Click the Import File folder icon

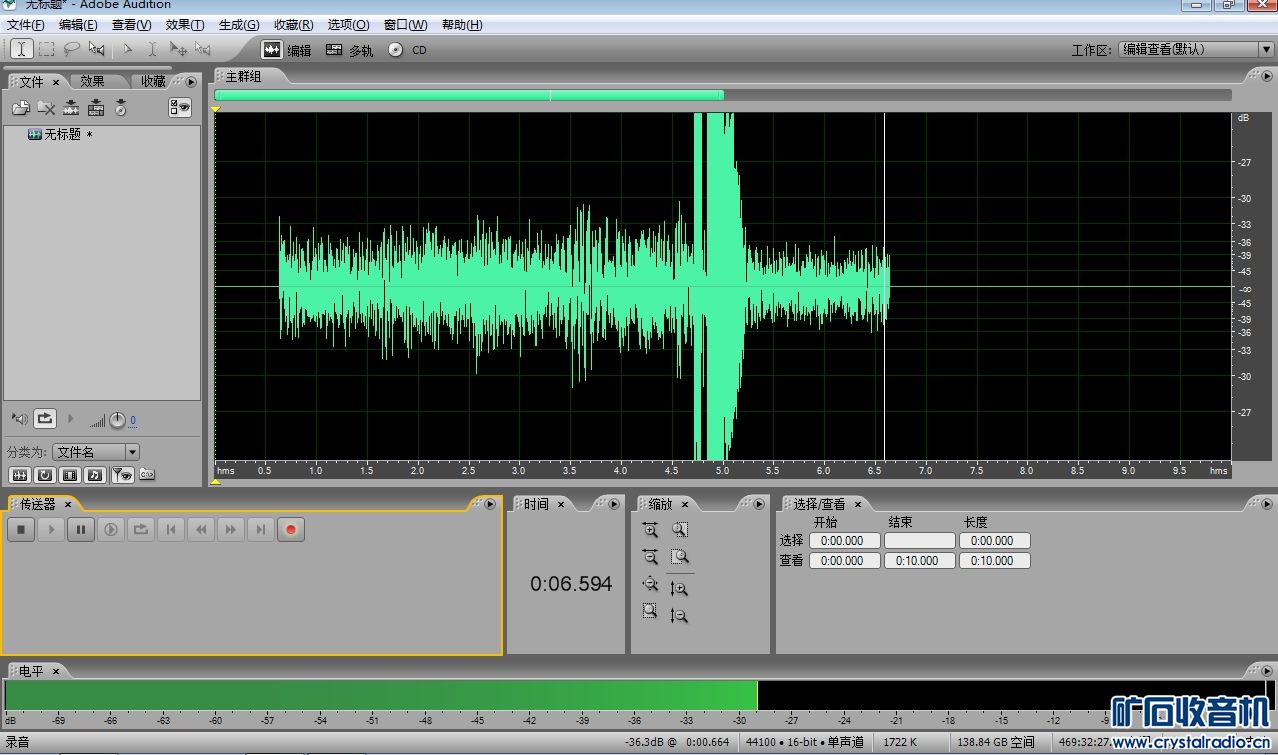(x=20, y=108)
